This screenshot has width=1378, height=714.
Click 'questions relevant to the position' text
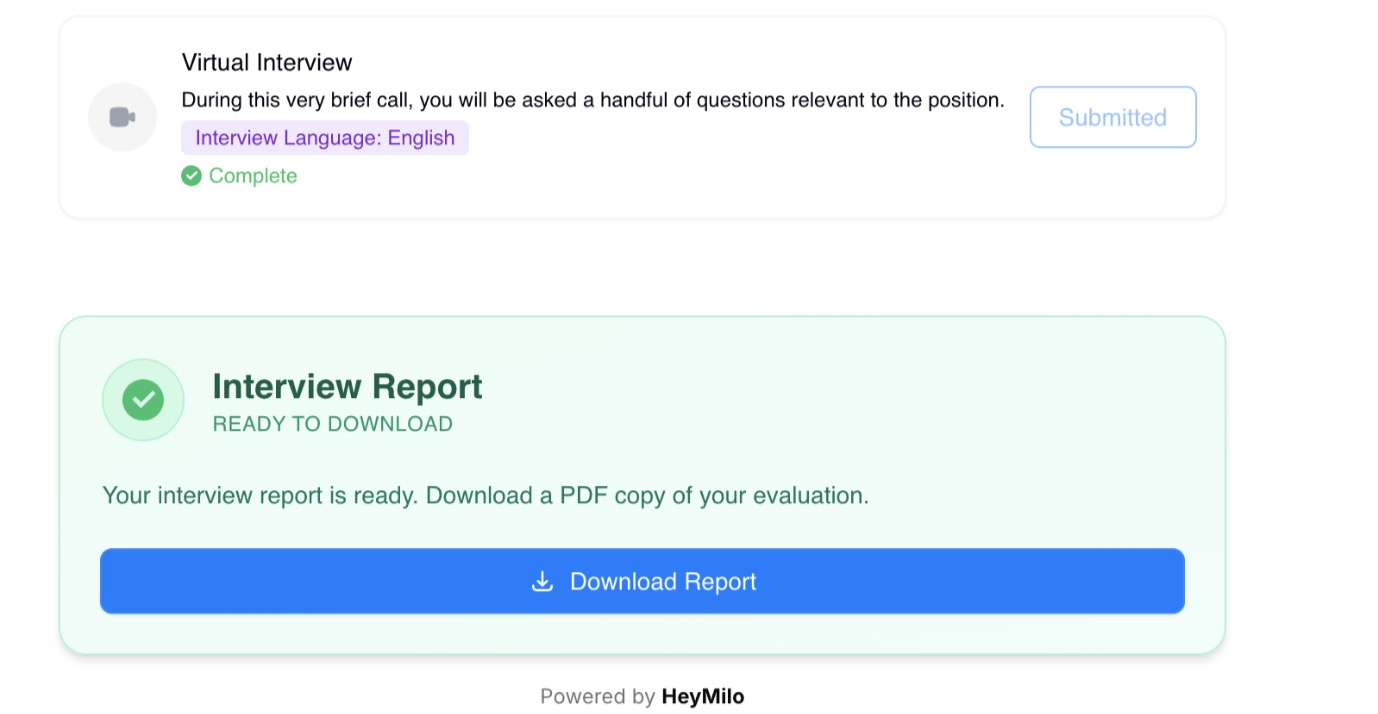[850, 100]
